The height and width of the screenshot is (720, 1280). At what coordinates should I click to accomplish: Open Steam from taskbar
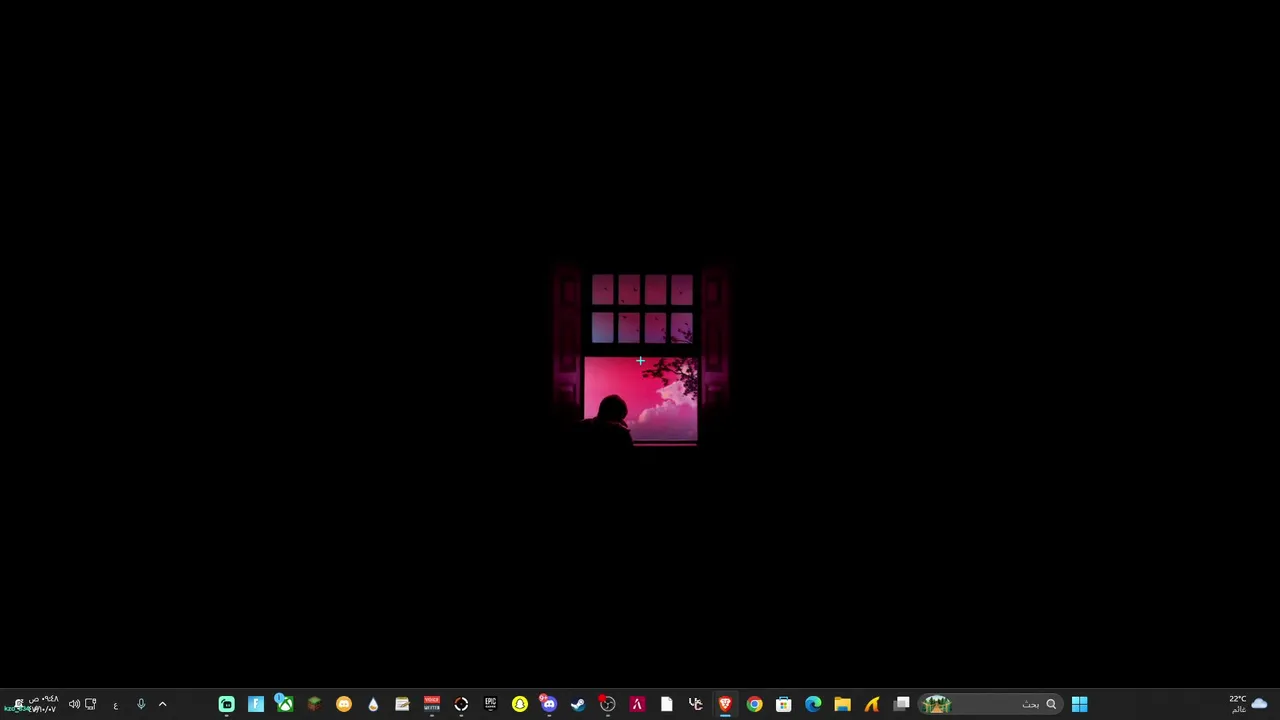578,704
